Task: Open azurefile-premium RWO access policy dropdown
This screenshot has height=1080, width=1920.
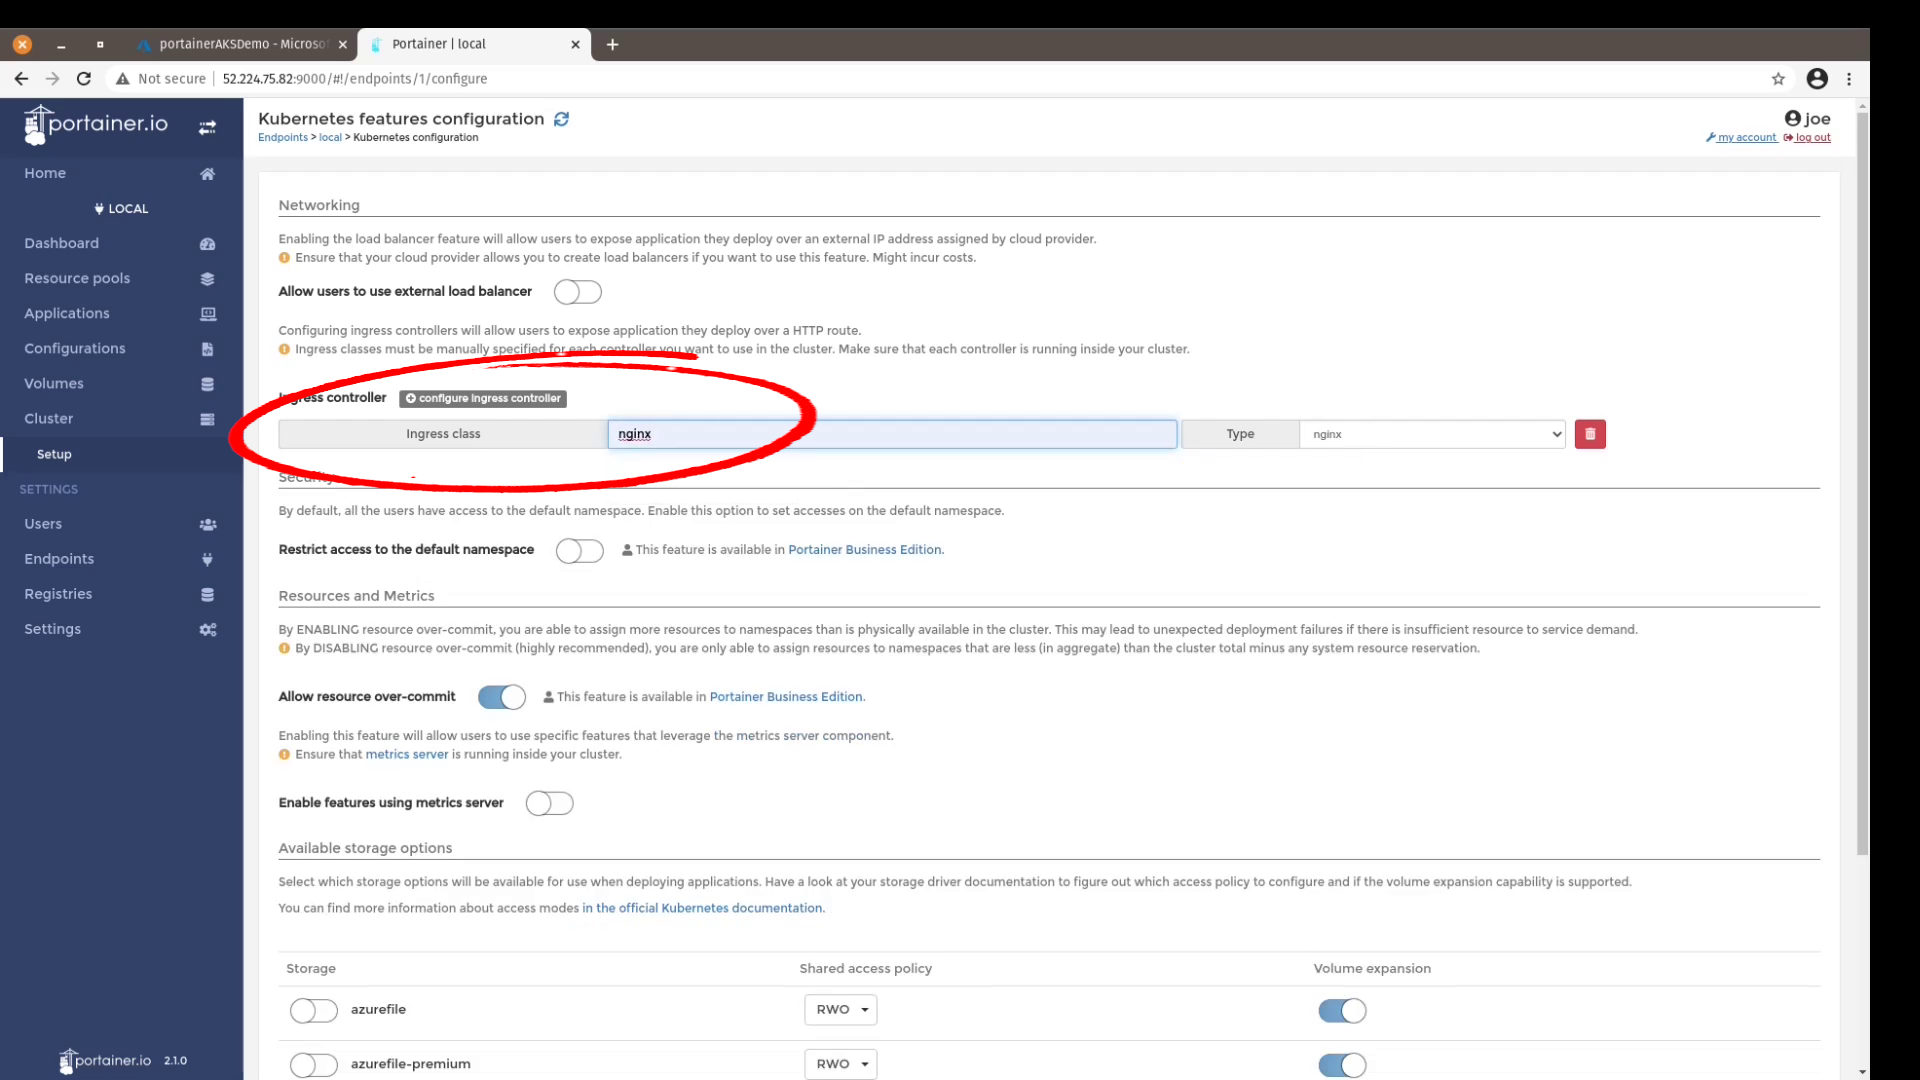Action: click(x=840, y=1064)
